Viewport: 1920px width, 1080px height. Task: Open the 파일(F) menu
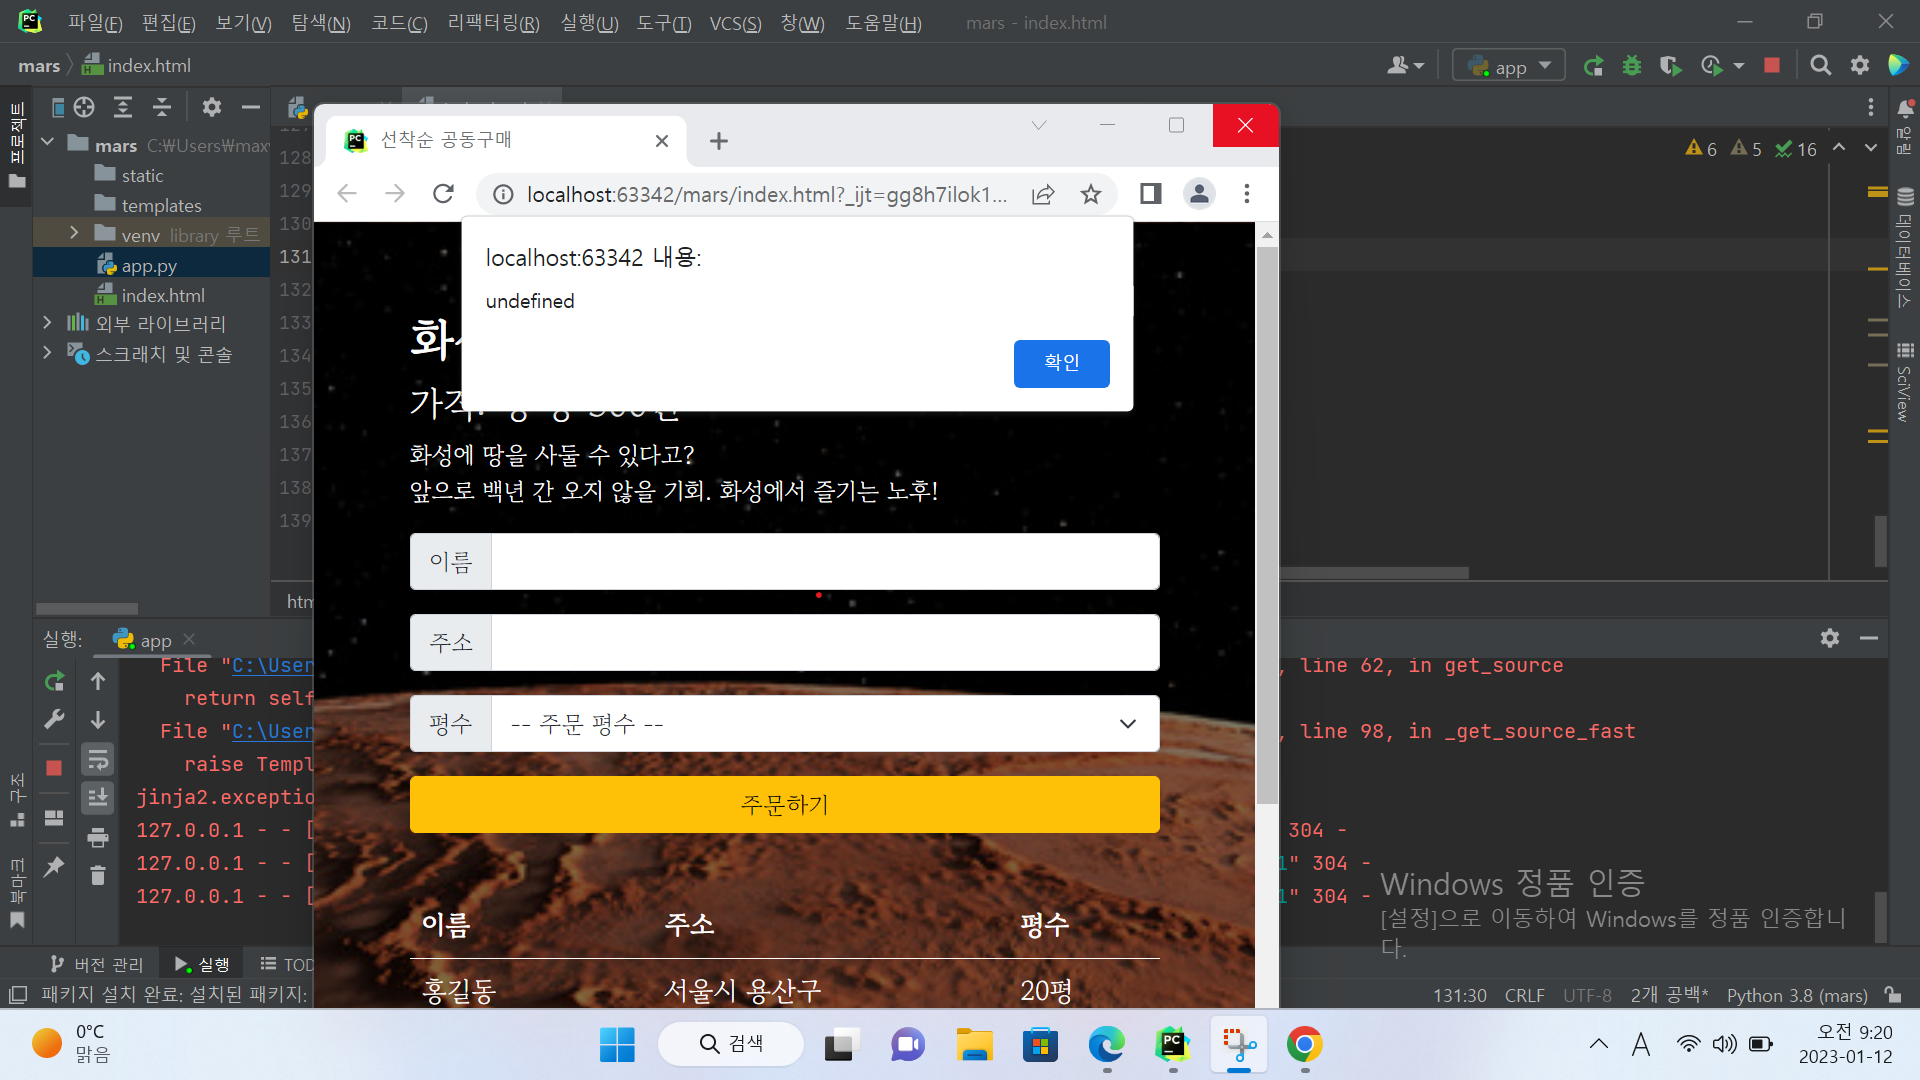(x=95, y=22)
